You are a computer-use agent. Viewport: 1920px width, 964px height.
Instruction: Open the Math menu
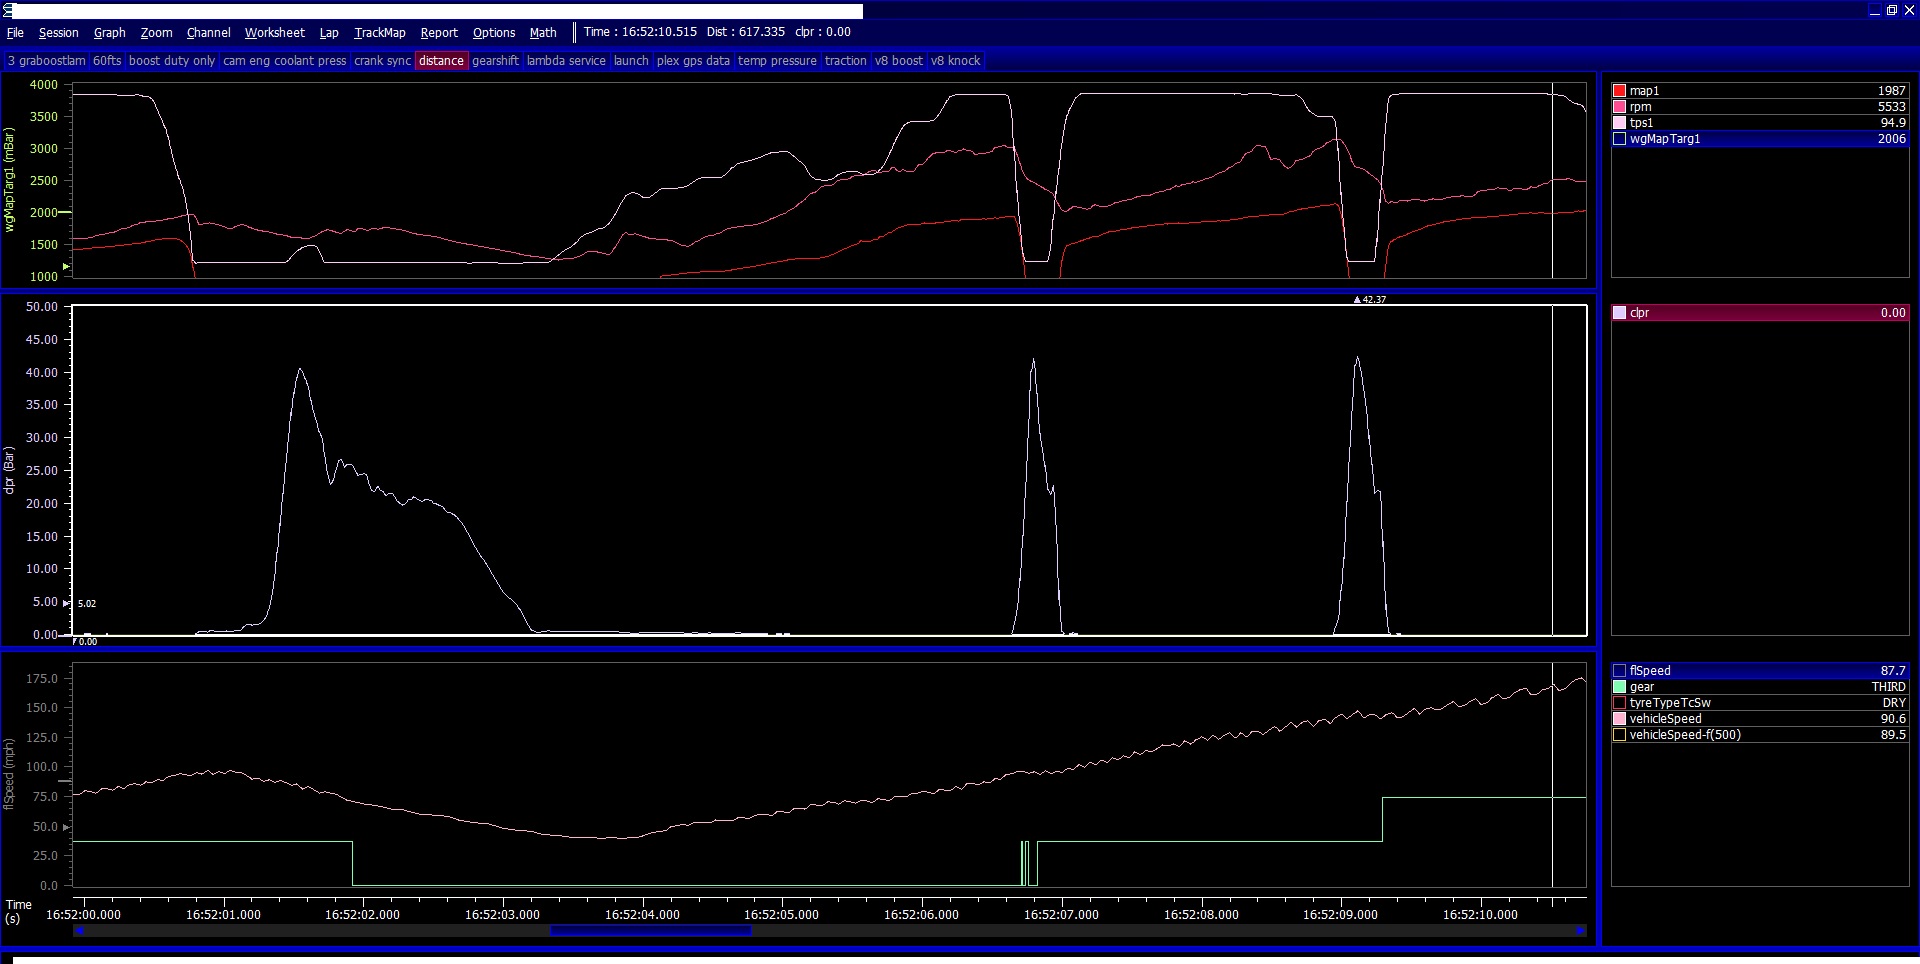(x=542, y=32)
